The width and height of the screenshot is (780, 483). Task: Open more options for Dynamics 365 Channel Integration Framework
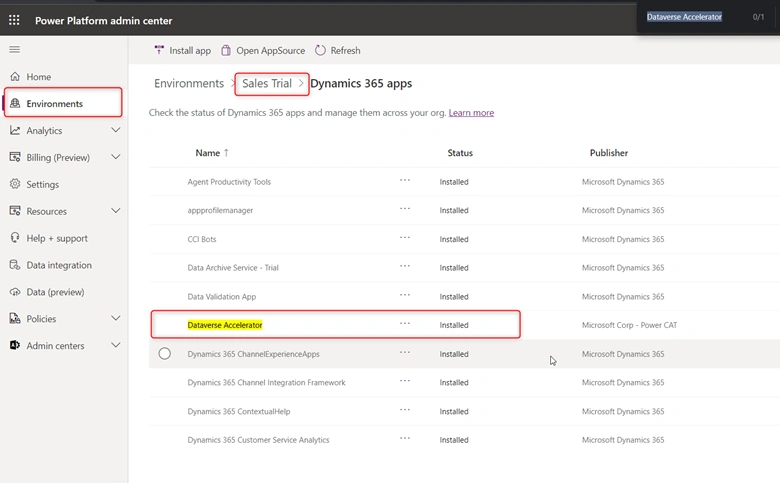coord(405,381)
